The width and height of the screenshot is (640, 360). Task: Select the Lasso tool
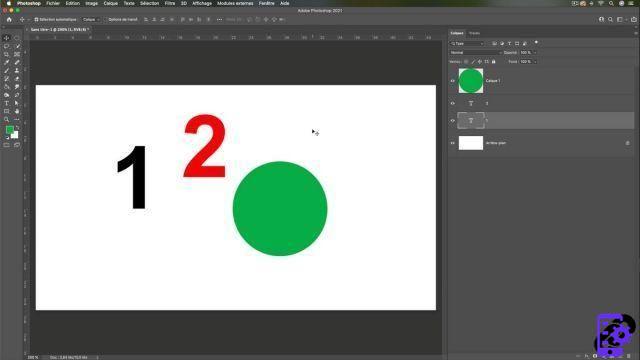(x=7, y=46)
